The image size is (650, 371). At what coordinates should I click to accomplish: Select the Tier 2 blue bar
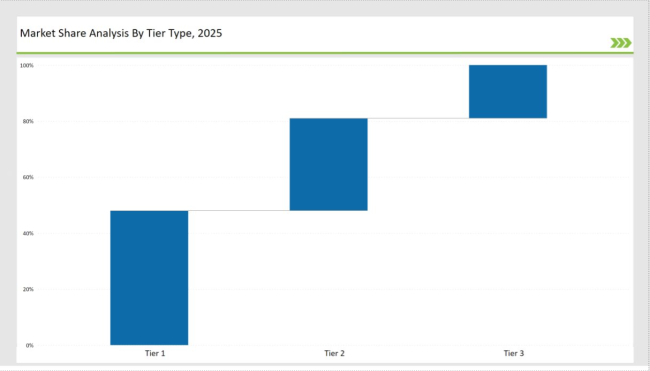(329, 164)
